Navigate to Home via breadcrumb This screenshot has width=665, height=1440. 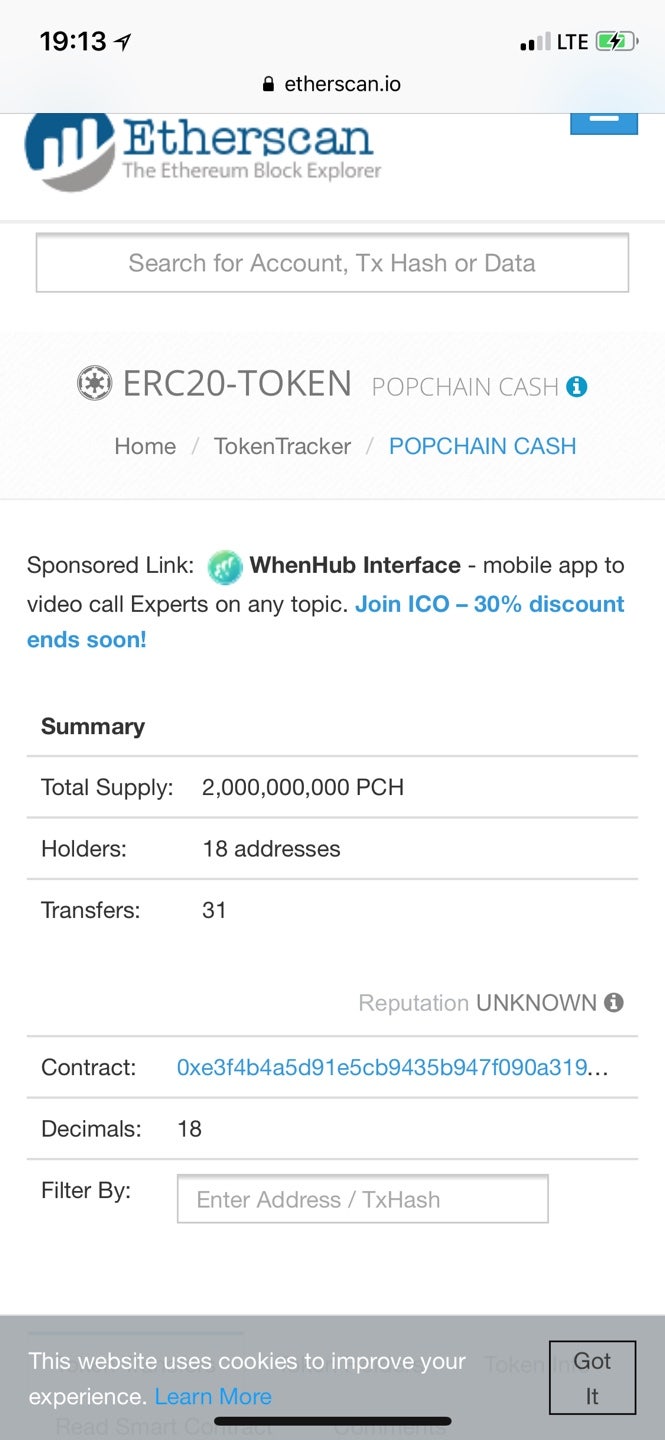(x=145, y=446)
